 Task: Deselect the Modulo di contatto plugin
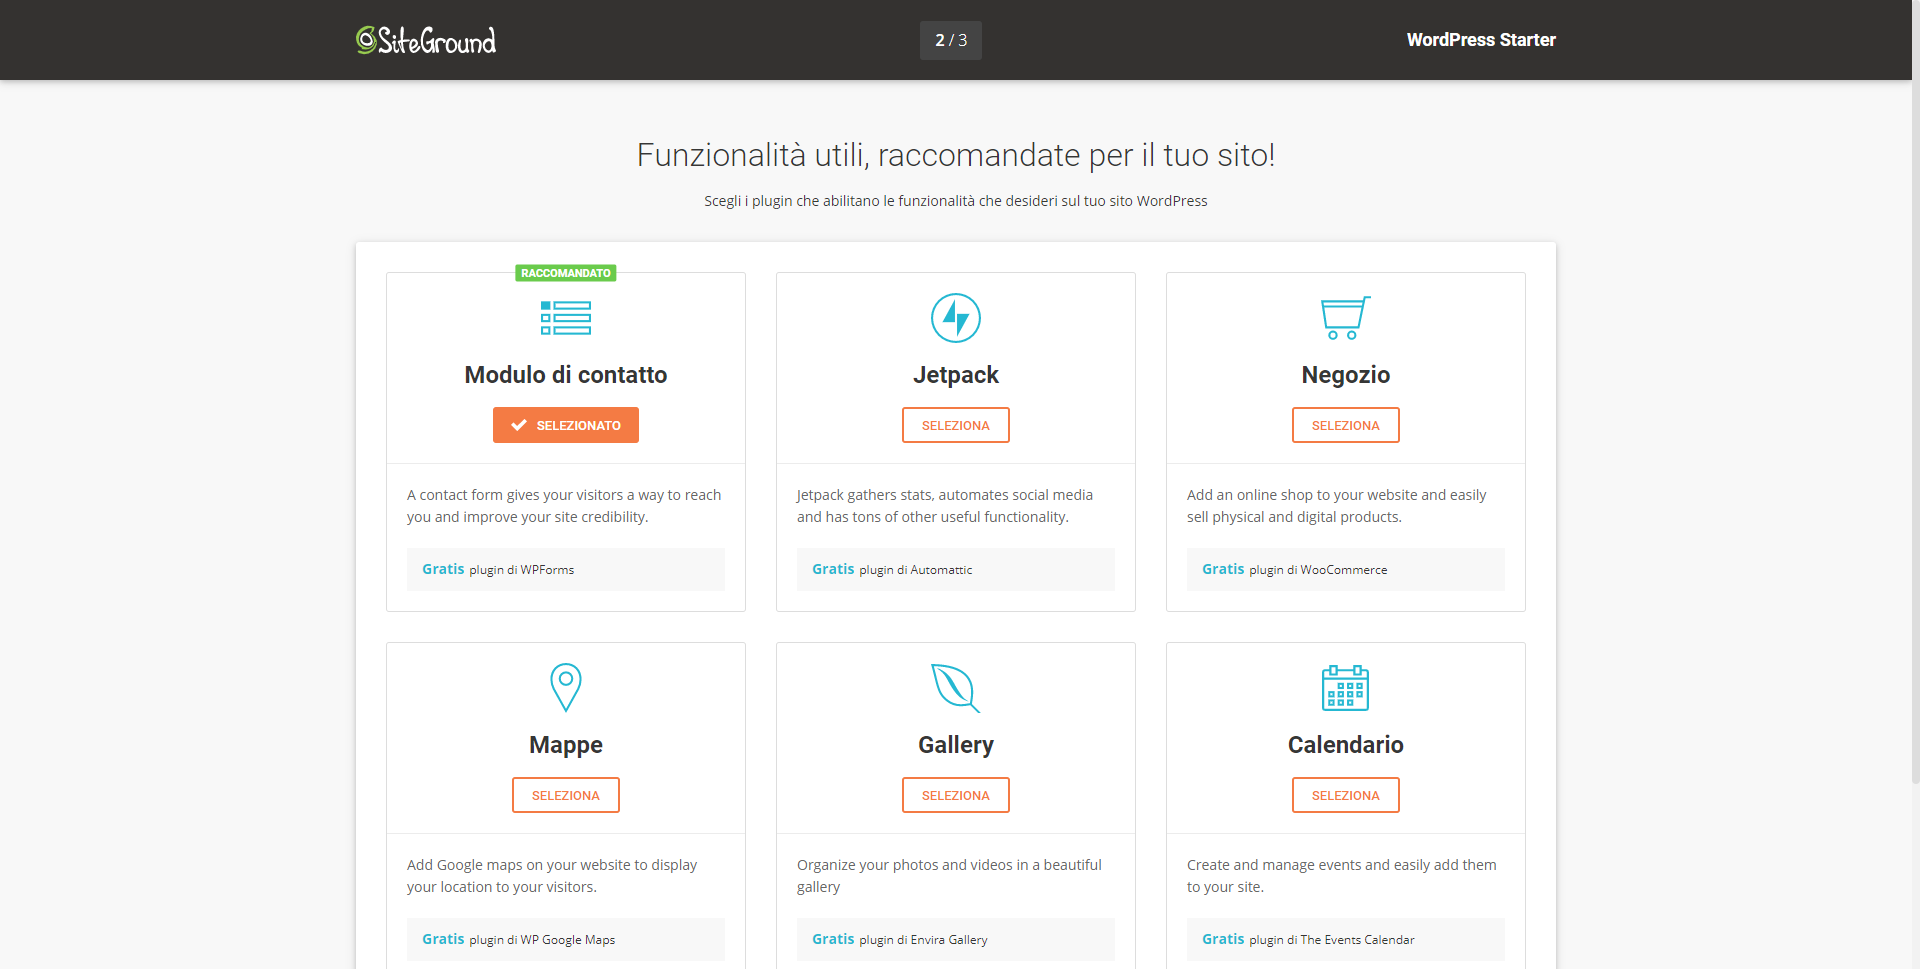coord(565,425)
